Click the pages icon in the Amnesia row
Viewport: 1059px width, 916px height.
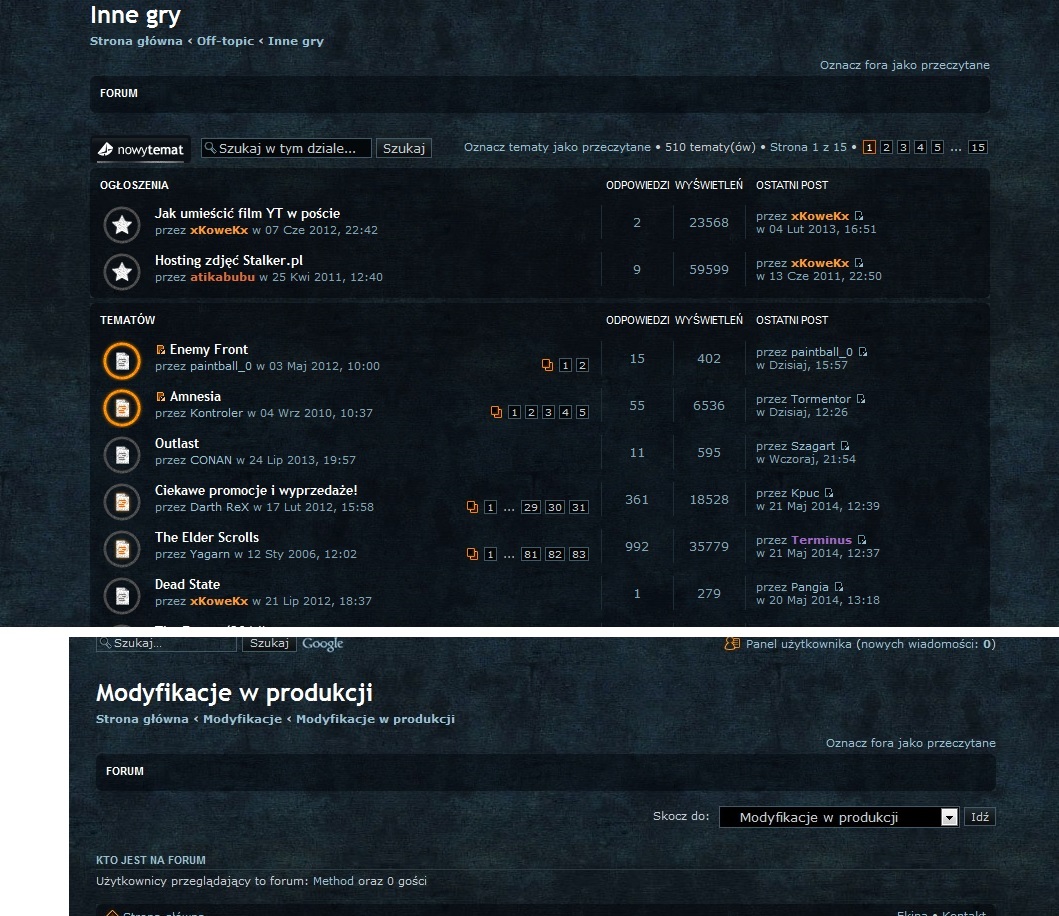[x=496, y=412]
